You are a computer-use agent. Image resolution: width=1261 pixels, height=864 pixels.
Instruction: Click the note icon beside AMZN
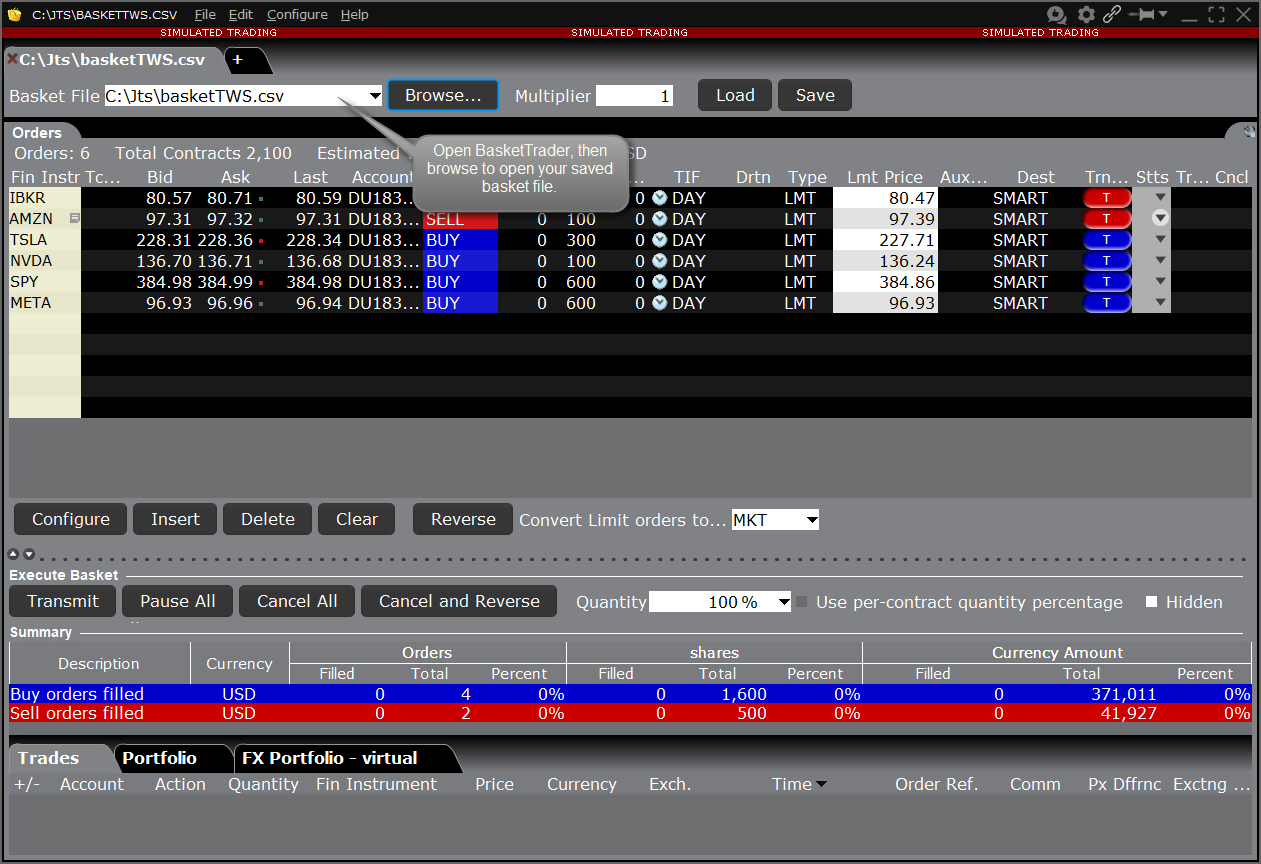(x=74, y=219)
